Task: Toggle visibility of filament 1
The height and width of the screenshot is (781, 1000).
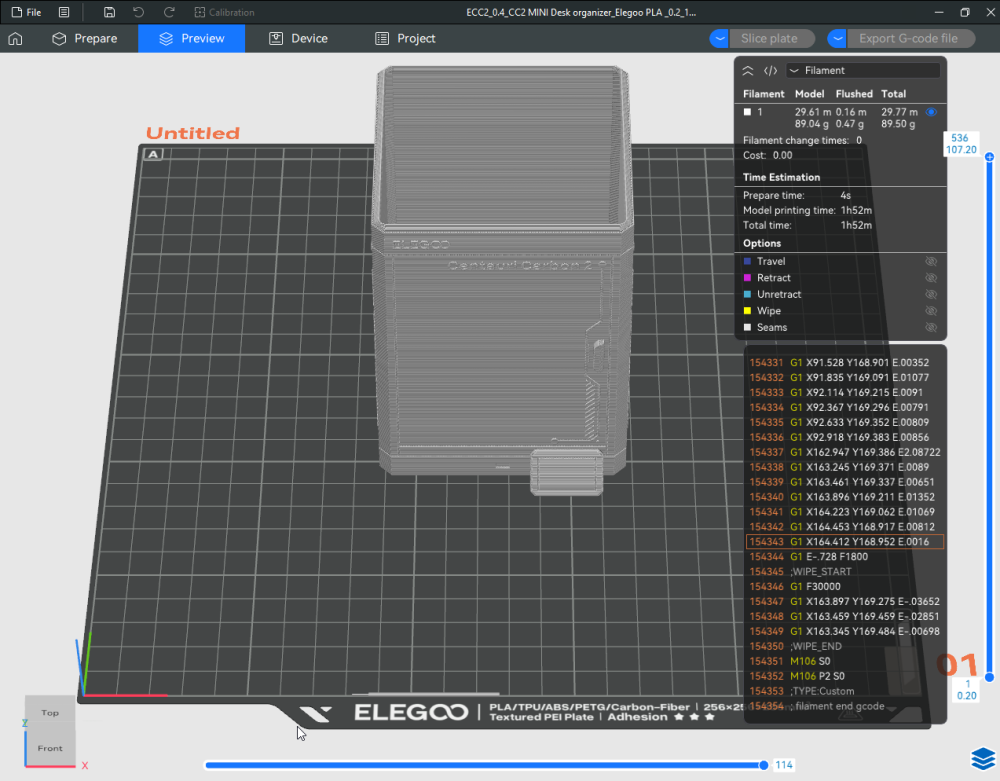Action: click(931, 112)
